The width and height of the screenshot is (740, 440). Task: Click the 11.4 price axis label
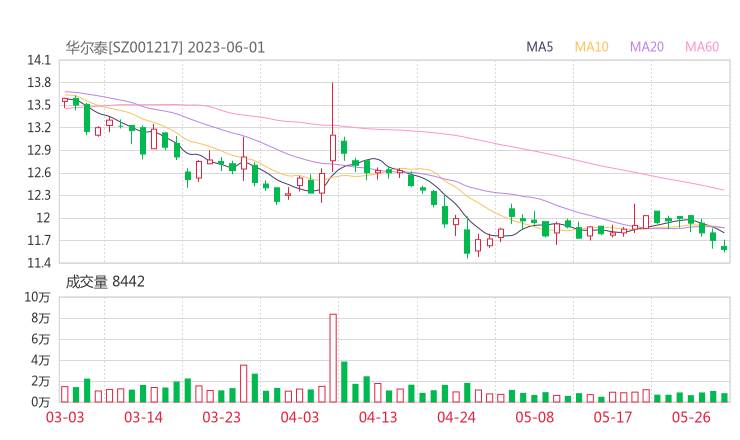[x=39, y=263]
